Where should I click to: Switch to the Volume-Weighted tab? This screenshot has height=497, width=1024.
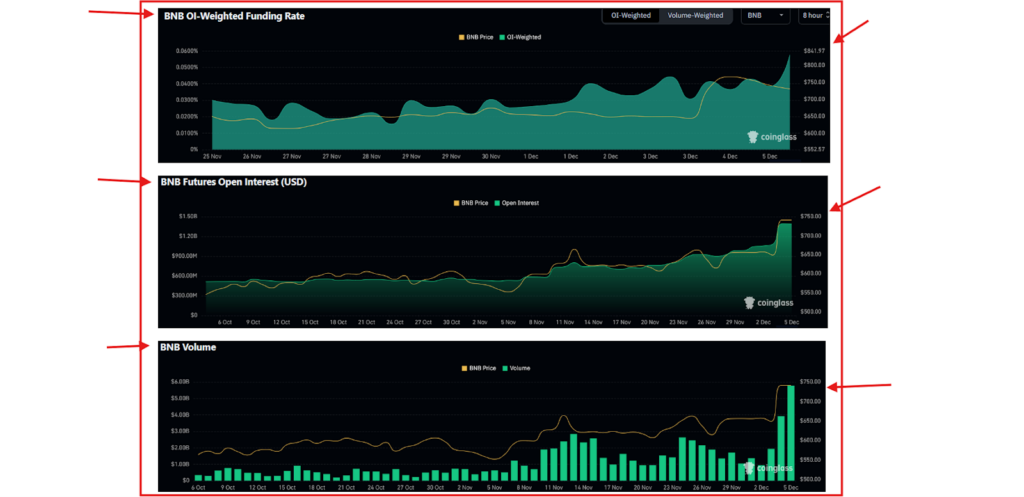click(x=695, y=15)
